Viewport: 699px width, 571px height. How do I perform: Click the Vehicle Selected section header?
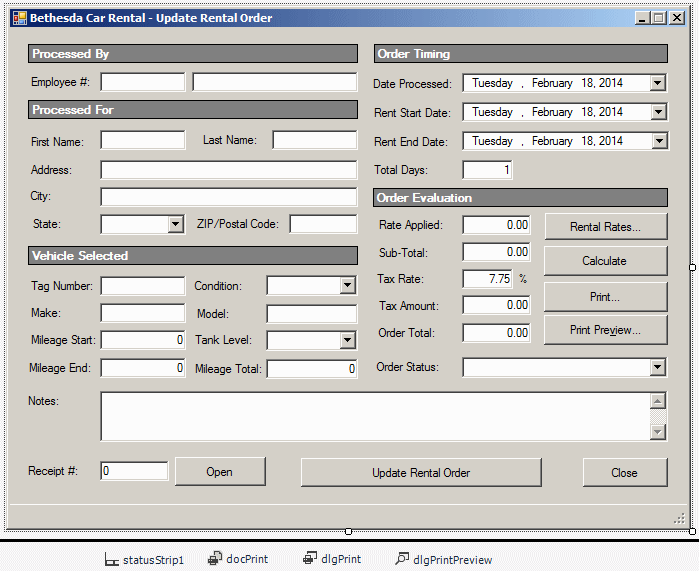click(193, 255)
